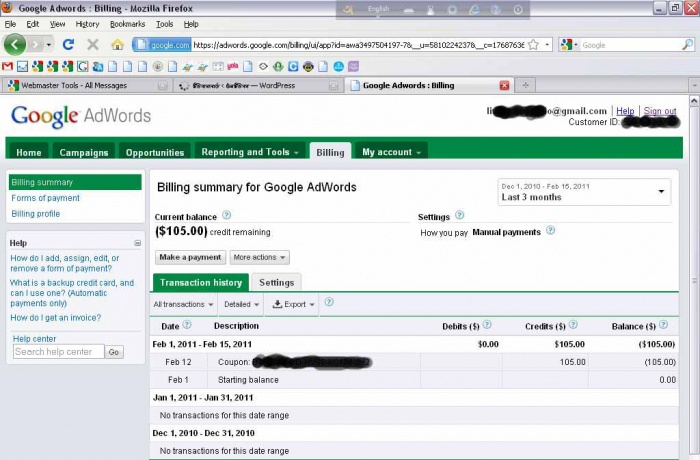
Task: Open the Billing profile link
Action: [36, 213]
